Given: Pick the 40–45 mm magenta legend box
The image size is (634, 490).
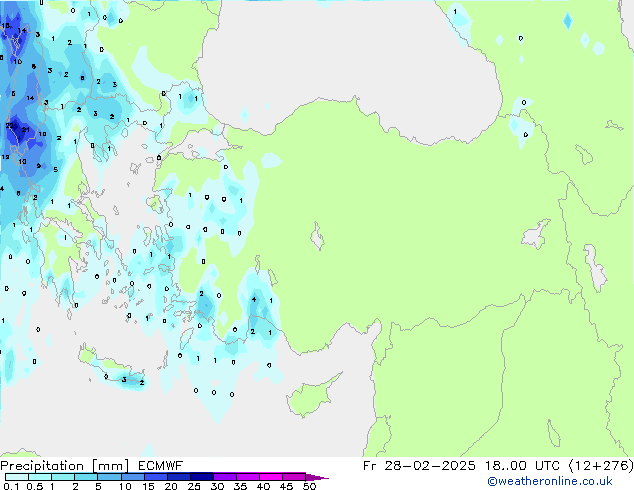Looking at the screenshot, I should pos(271,477).
